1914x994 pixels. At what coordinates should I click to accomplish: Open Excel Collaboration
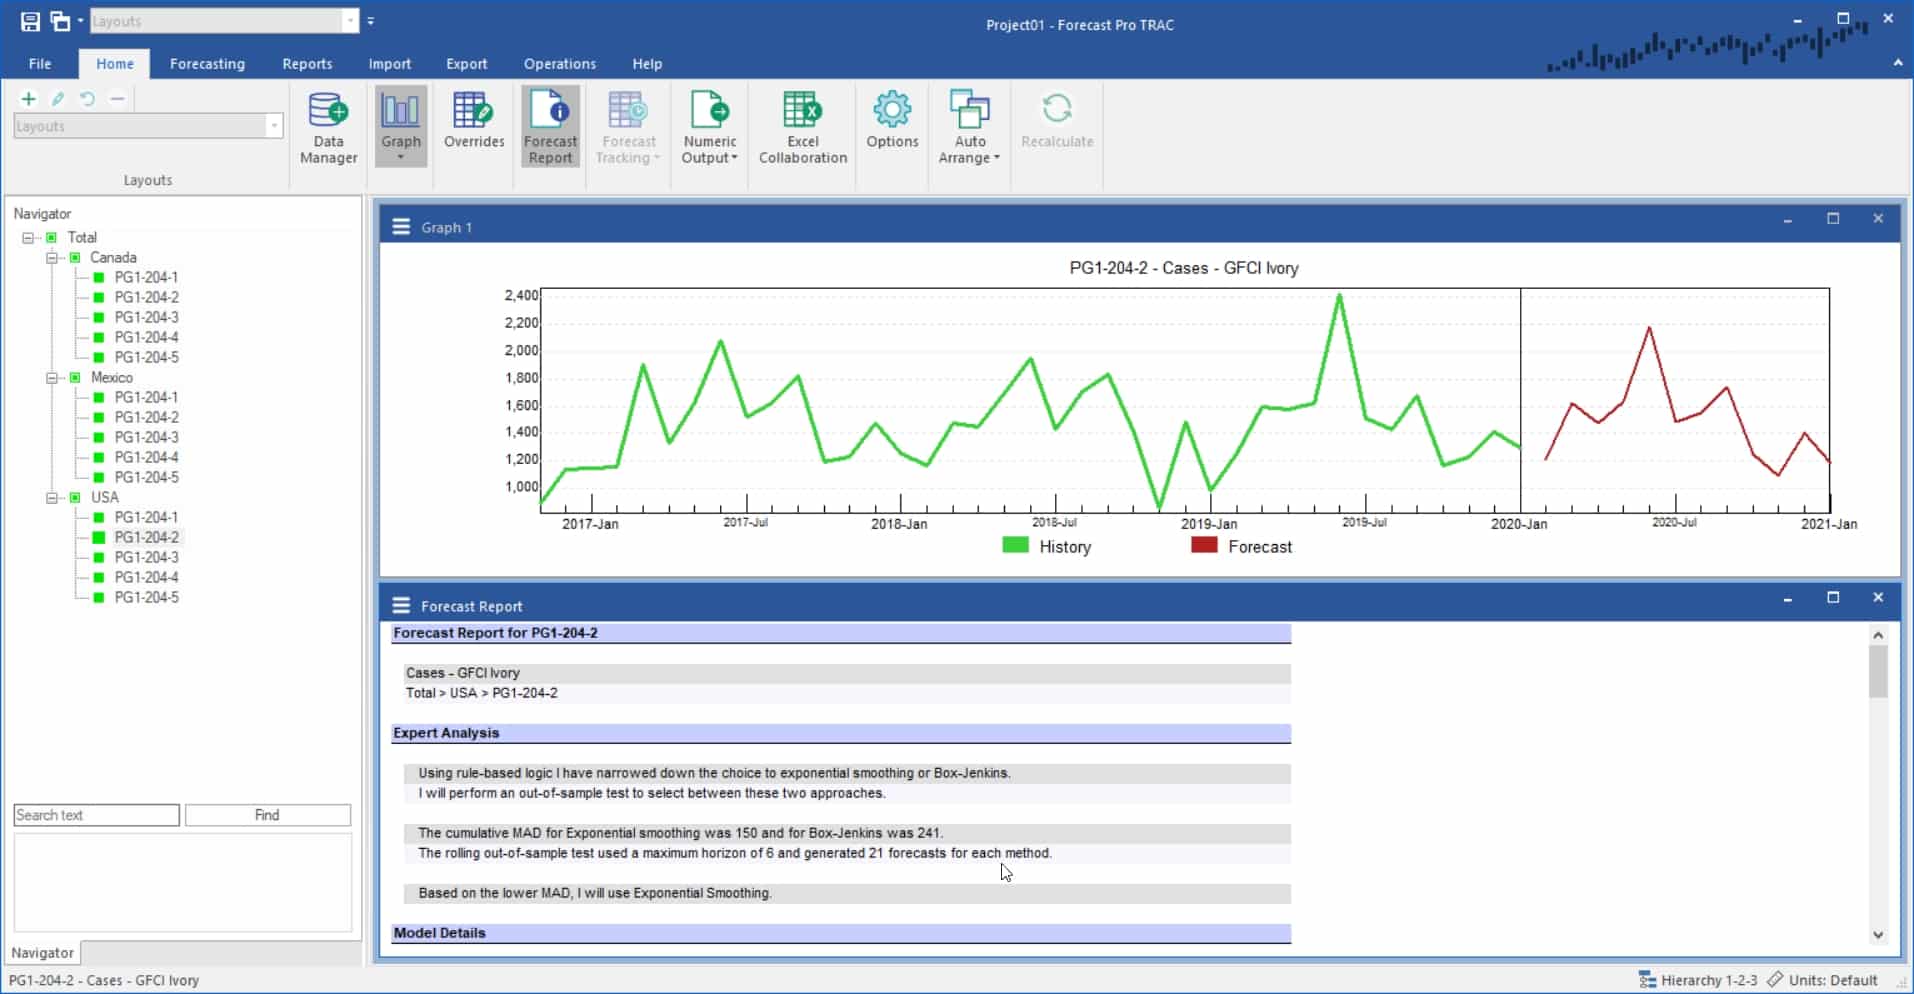[x=802, y=127]
